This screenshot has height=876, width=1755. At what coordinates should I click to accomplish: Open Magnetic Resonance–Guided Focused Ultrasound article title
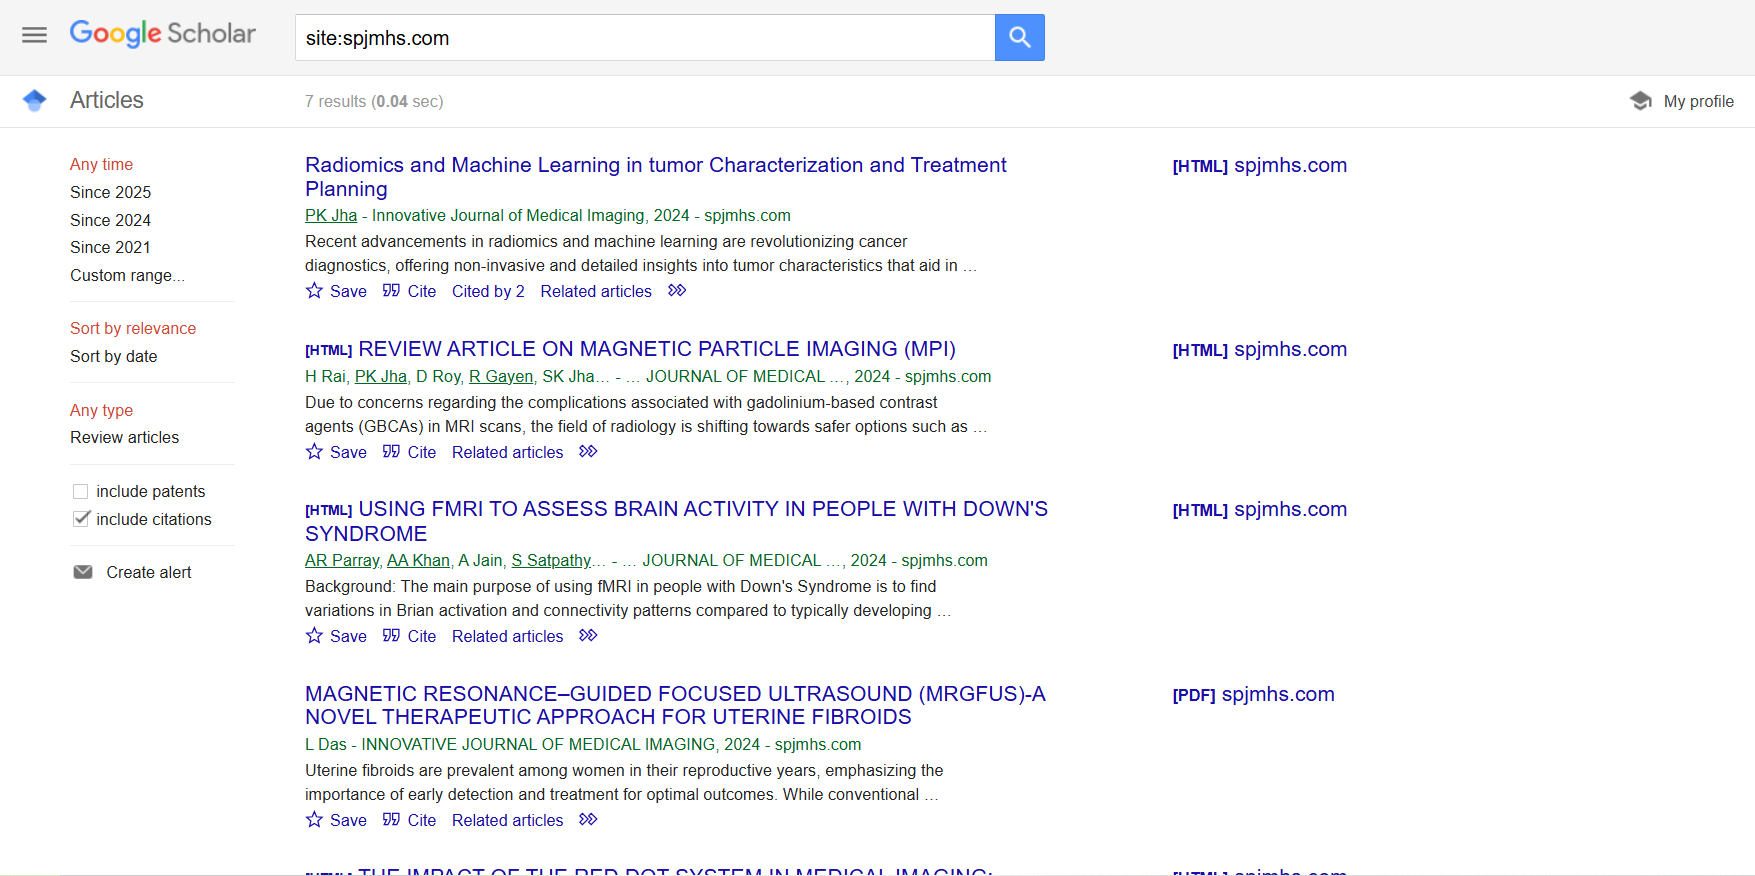(675, 705)
